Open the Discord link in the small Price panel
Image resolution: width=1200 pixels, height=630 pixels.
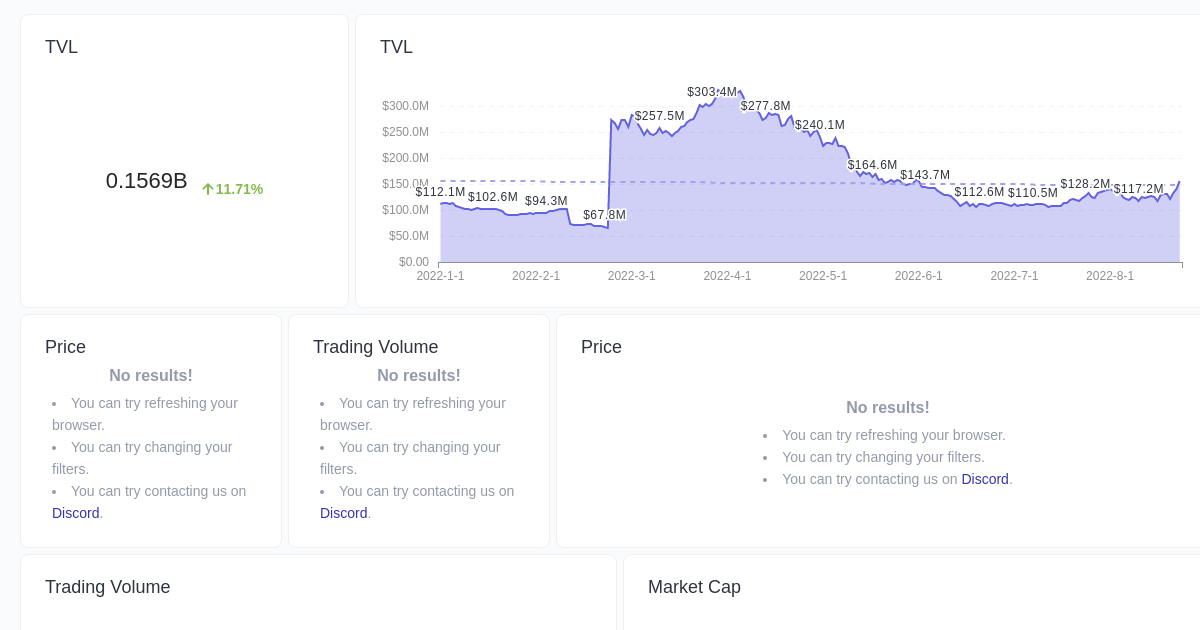click(x=75, y=513)
